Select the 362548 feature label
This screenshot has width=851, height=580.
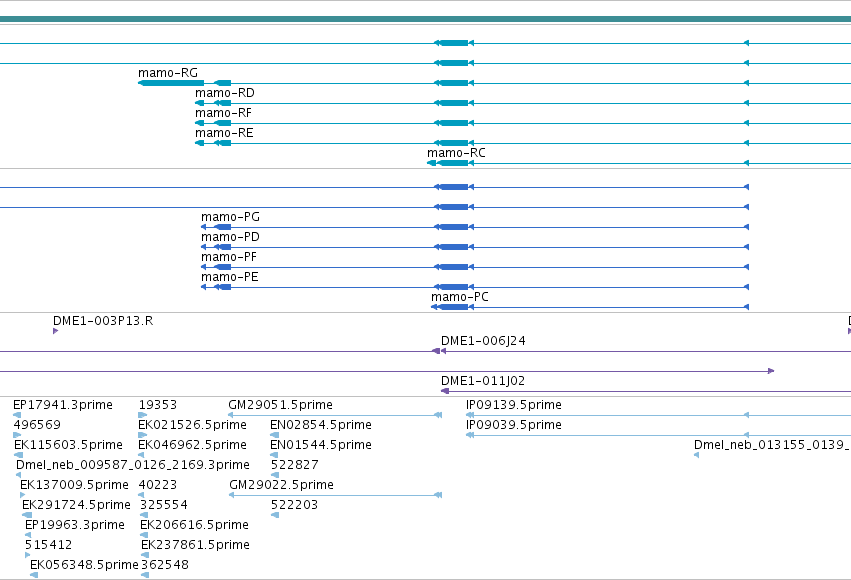165,565
